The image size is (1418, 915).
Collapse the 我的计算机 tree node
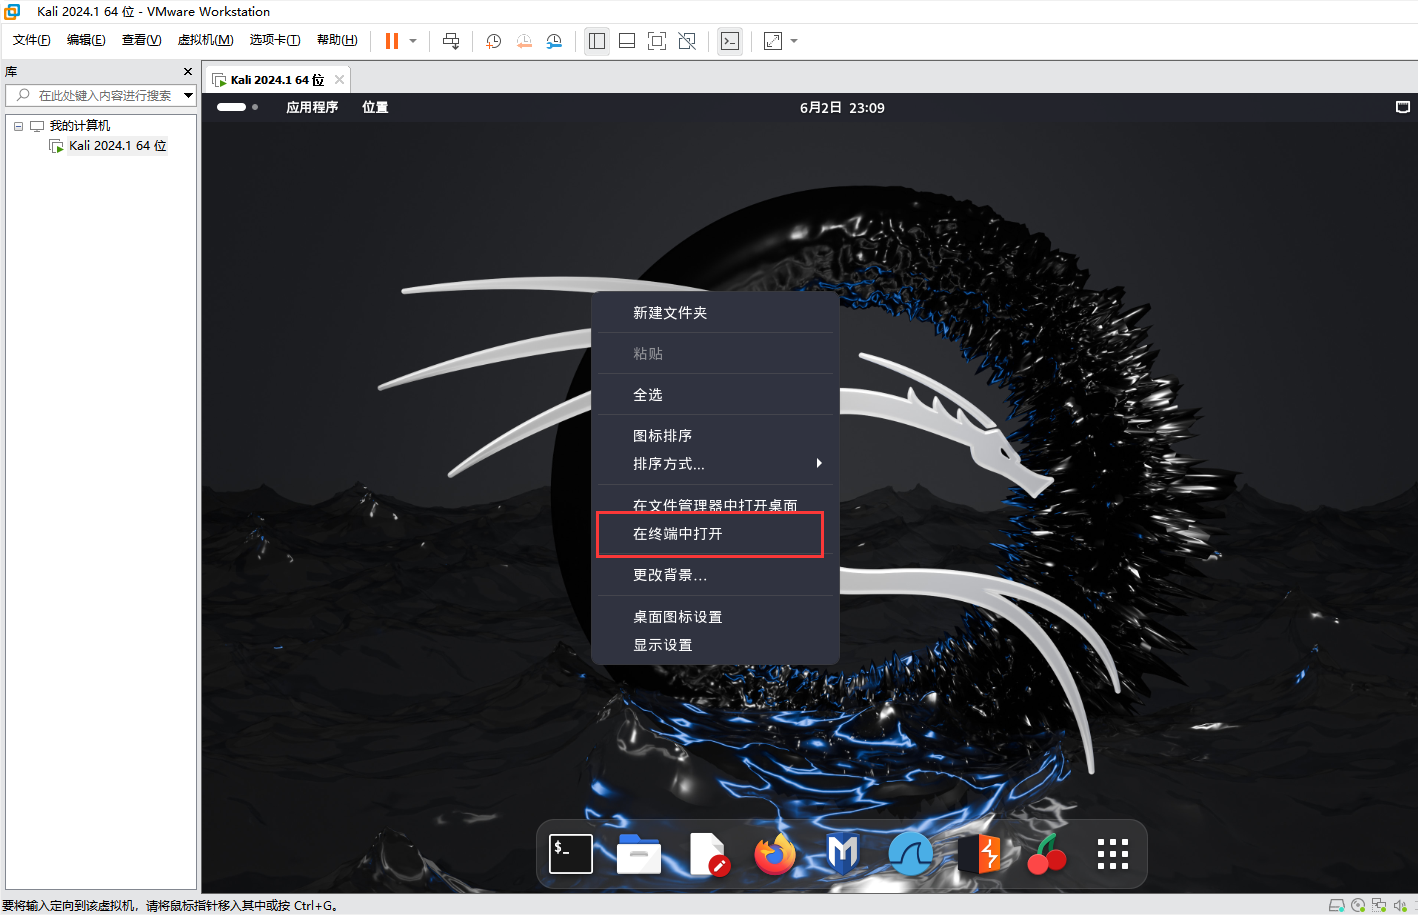click(18, 126)
